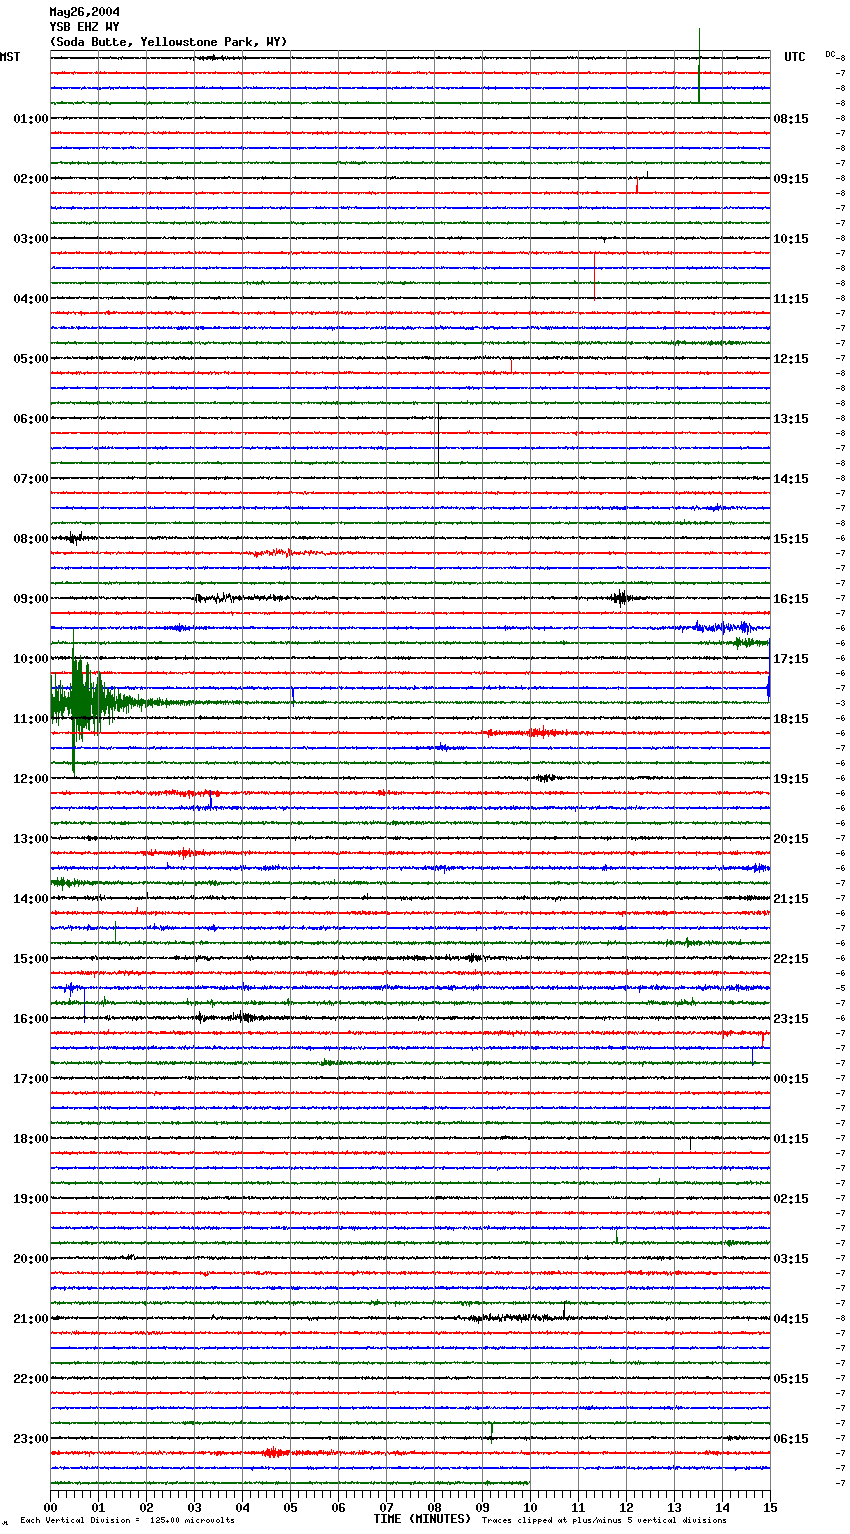This screenshot has width=850, height=1534.
Task: Click the UTC axis heading
Action: pyautogui.click(x=795, y=57)
